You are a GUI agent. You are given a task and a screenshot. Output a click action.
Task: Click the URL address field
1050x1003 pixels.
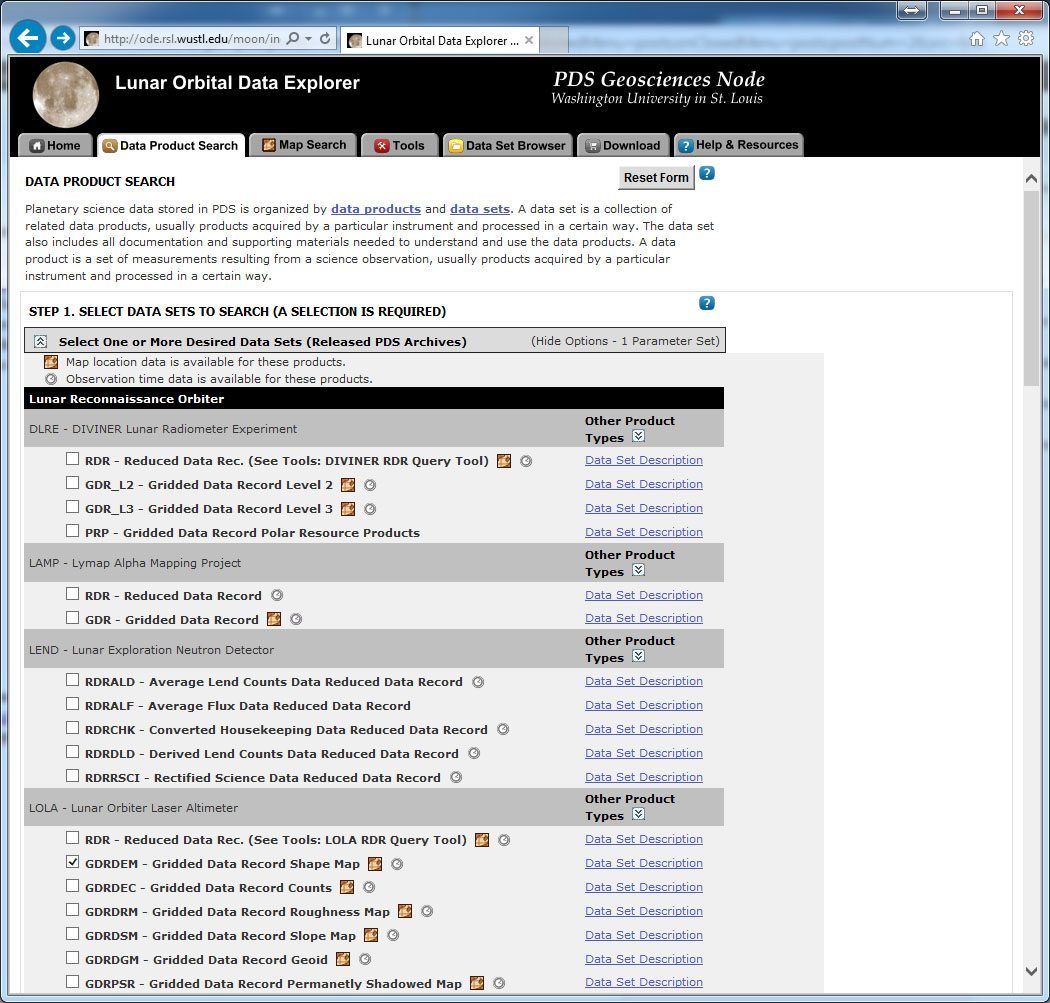(x=192, y=39)
